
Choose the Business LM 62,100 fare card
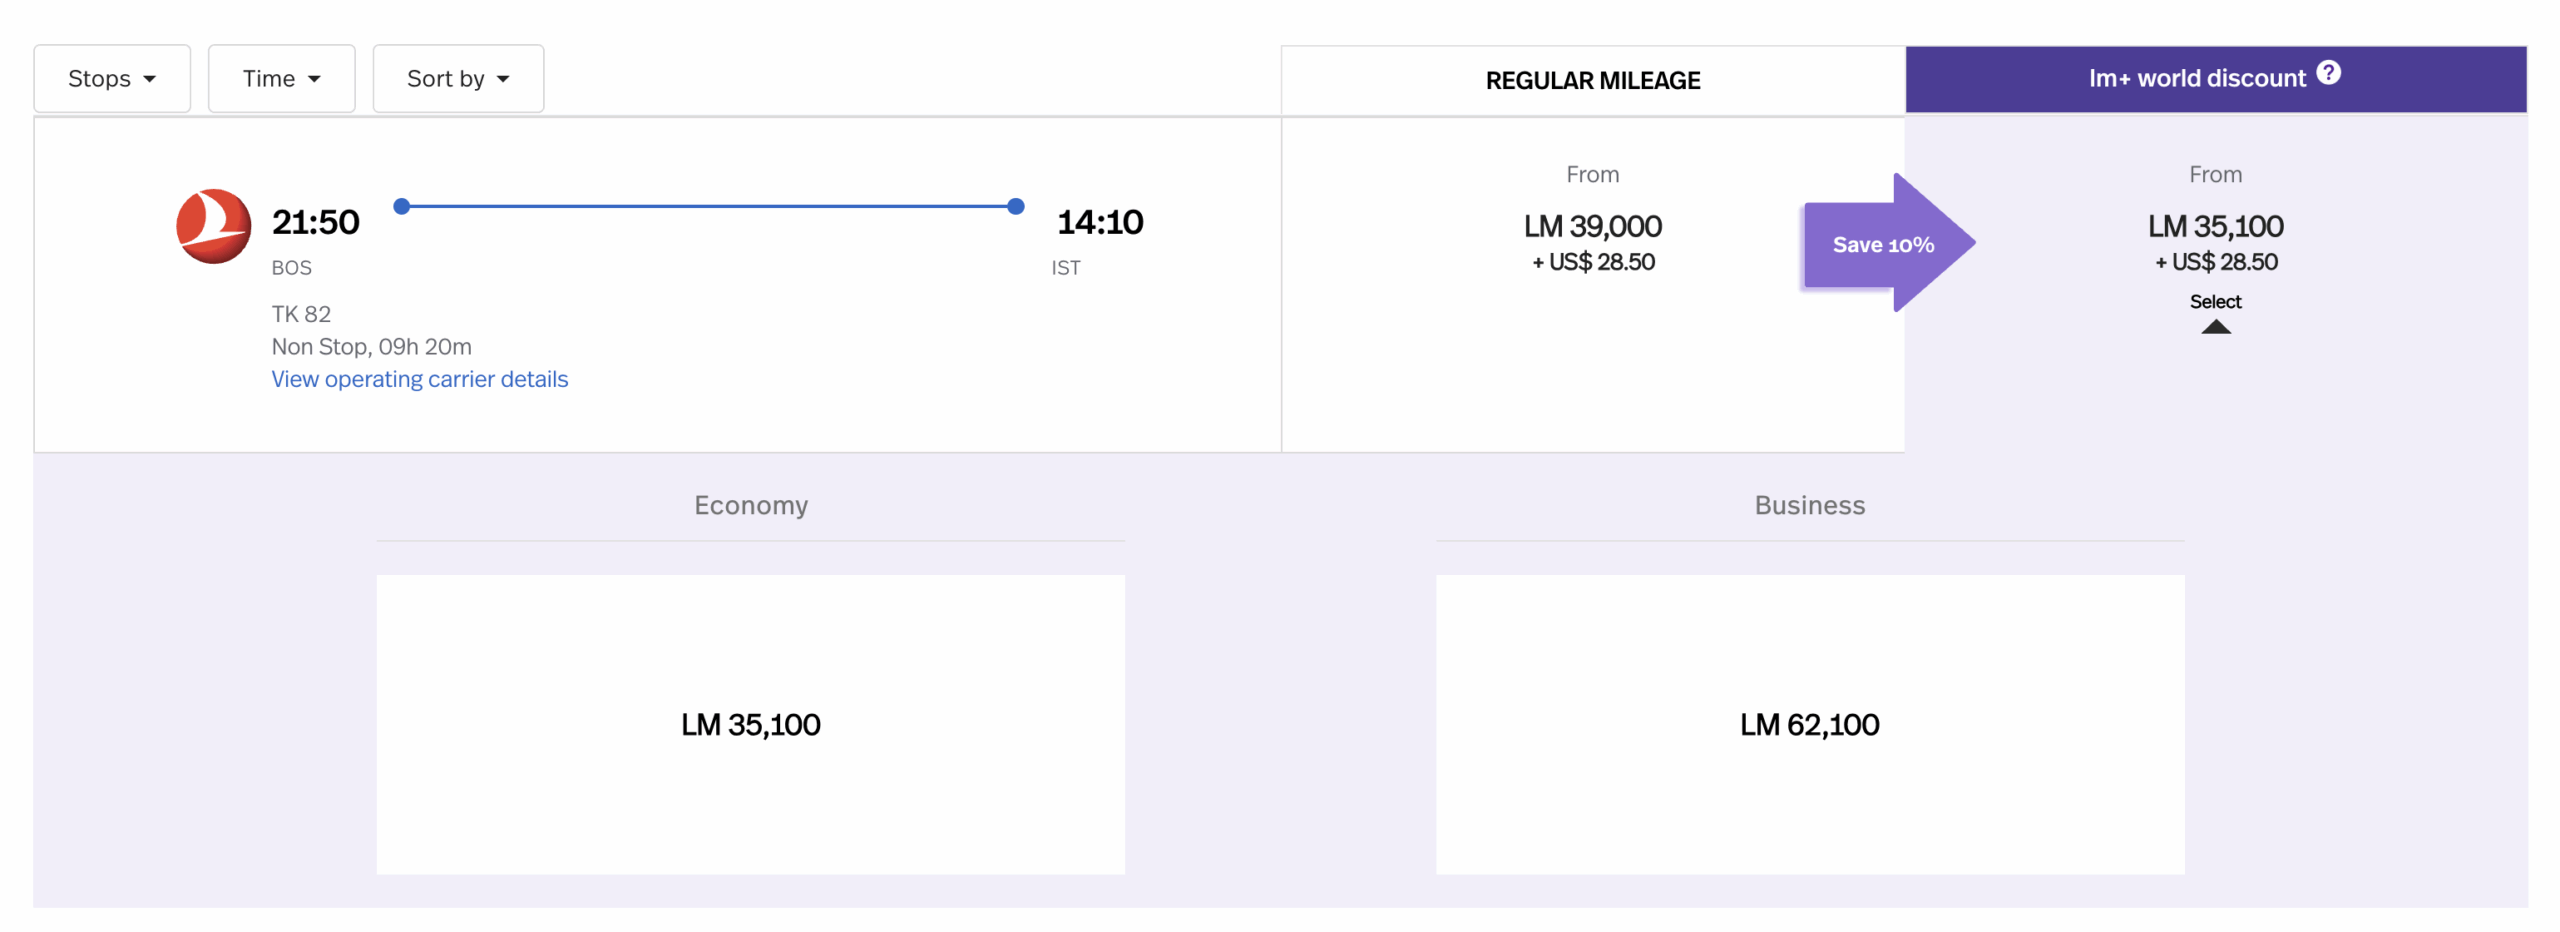point(1808,724)
